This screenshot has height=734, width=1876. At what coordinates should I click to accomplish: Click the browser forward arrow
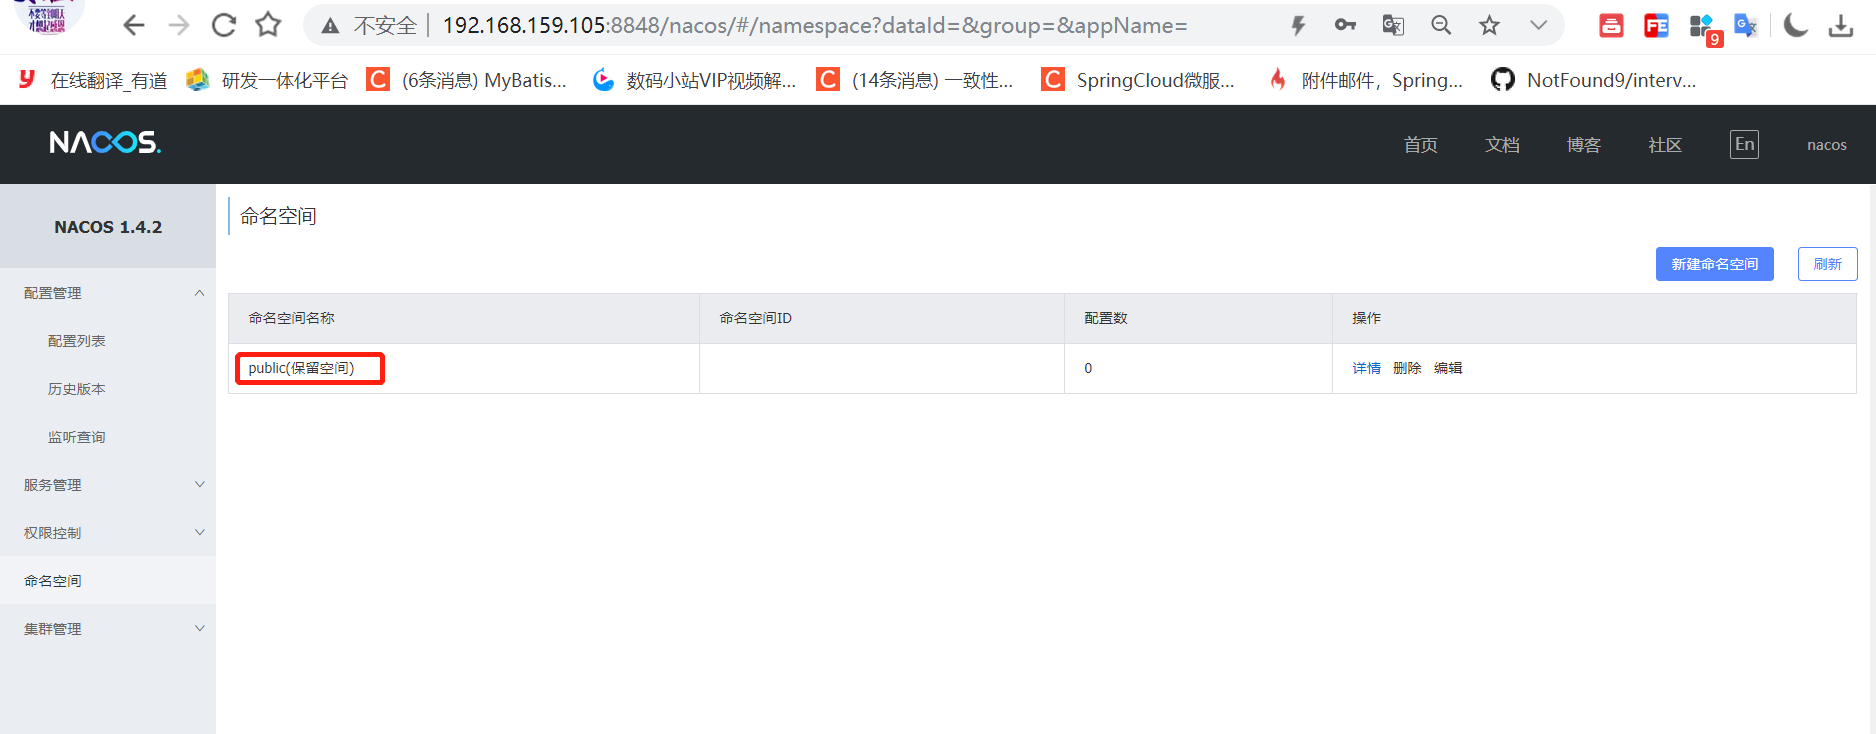(x=179, y=25)
